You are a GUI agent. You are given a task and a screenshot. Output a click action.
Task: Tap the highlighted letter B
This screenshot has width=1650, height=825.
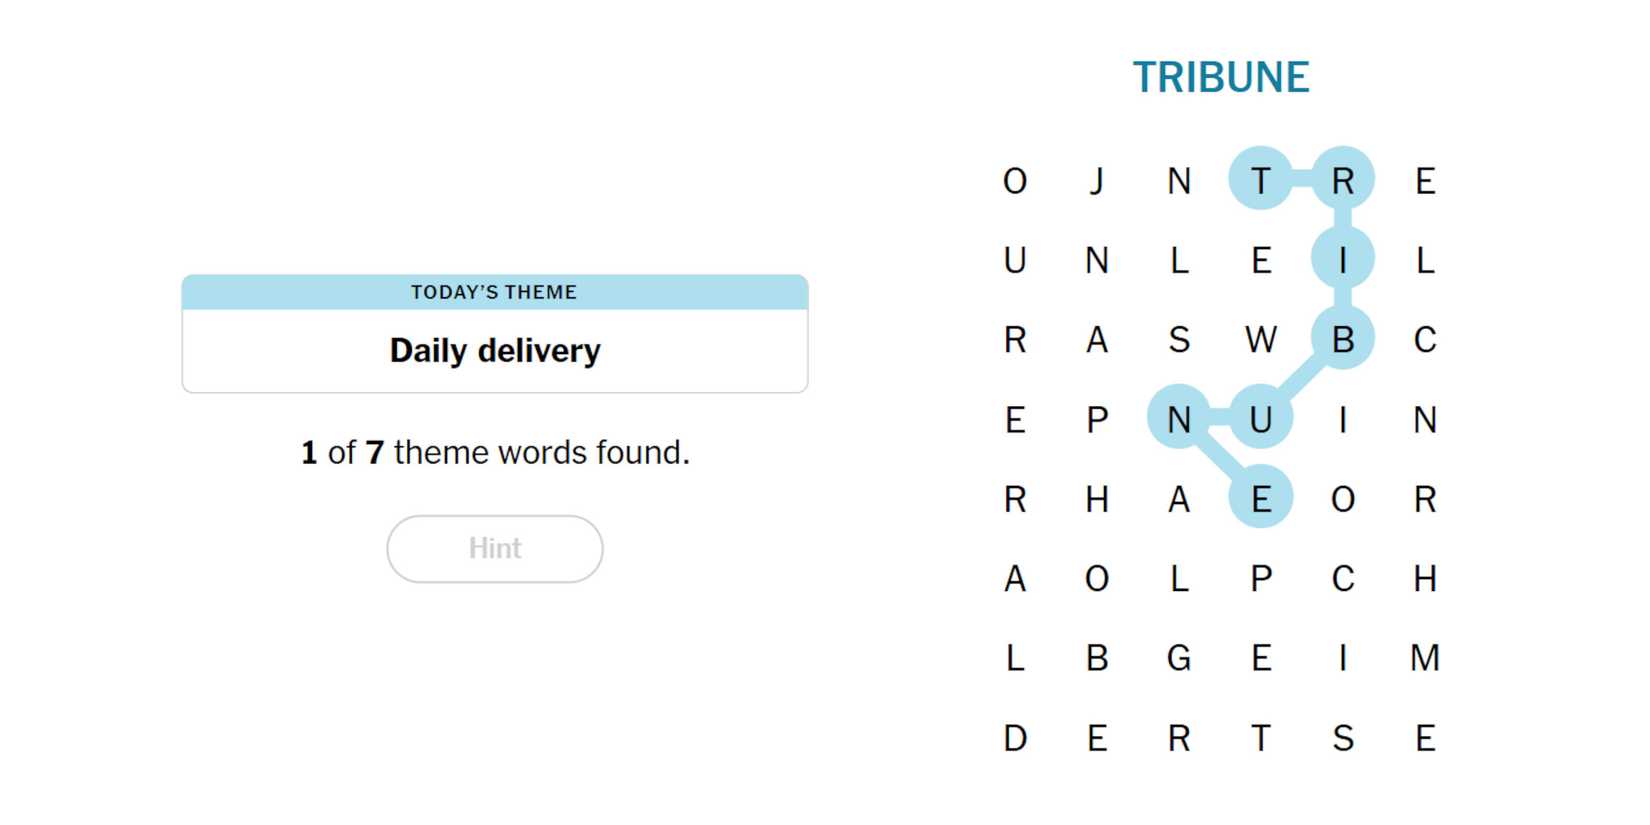[x=1343, y=339]
